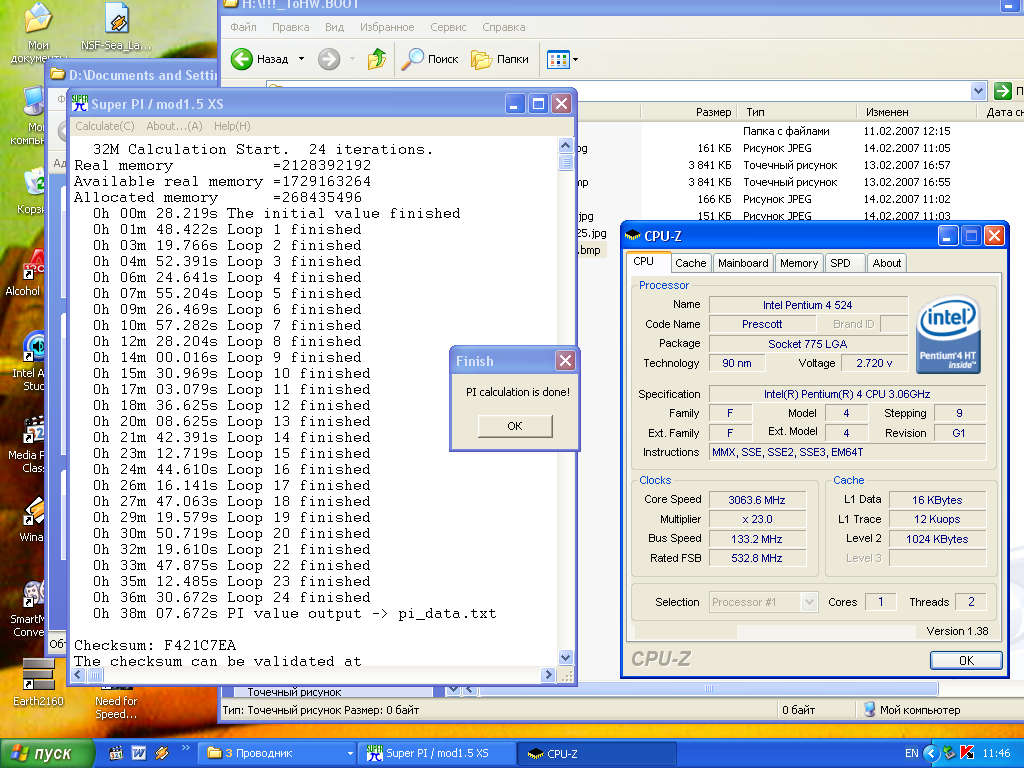1024x768 pixels.
Task: Click the Проводник taskbar group button
Action: pos(279,753)
